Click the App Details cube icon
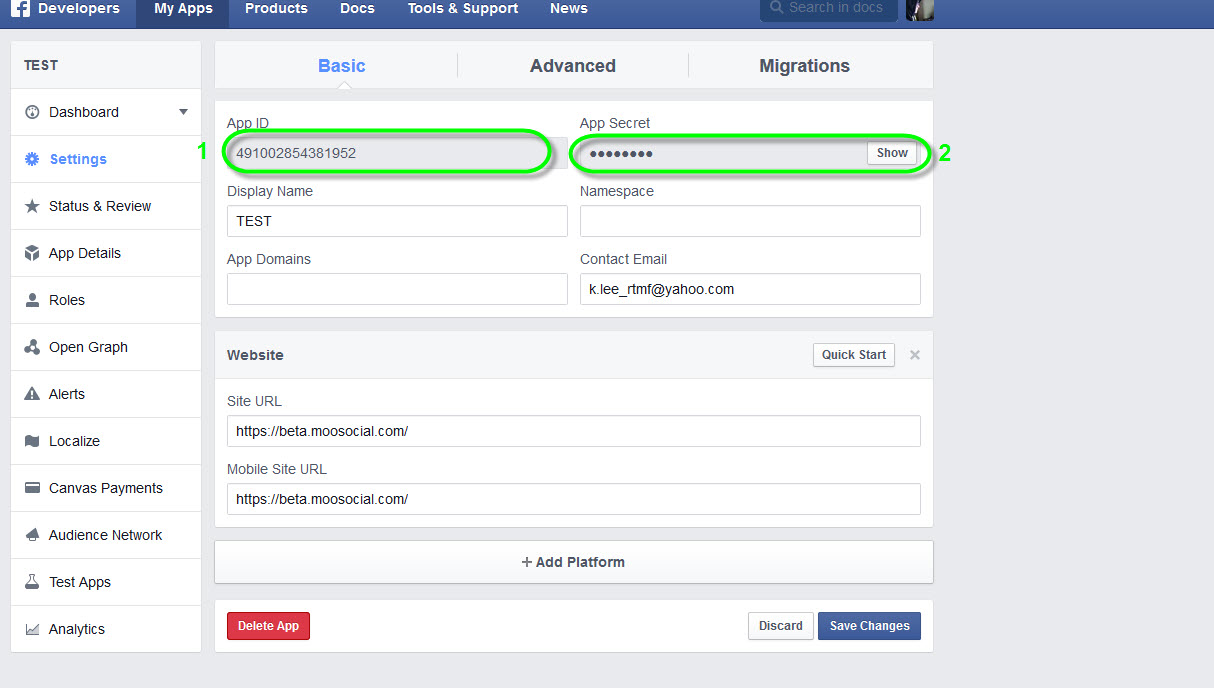Screen dimensions: 1214x688 tap(32, 253)
